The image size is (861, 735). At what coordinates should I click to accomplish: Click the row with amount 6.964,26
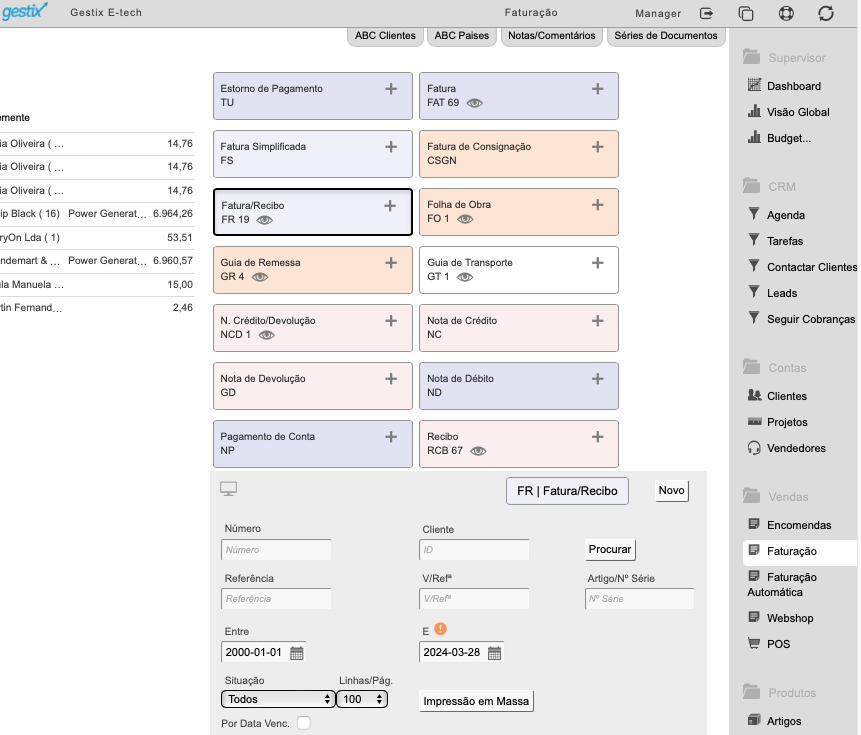[x=97, y=214]
